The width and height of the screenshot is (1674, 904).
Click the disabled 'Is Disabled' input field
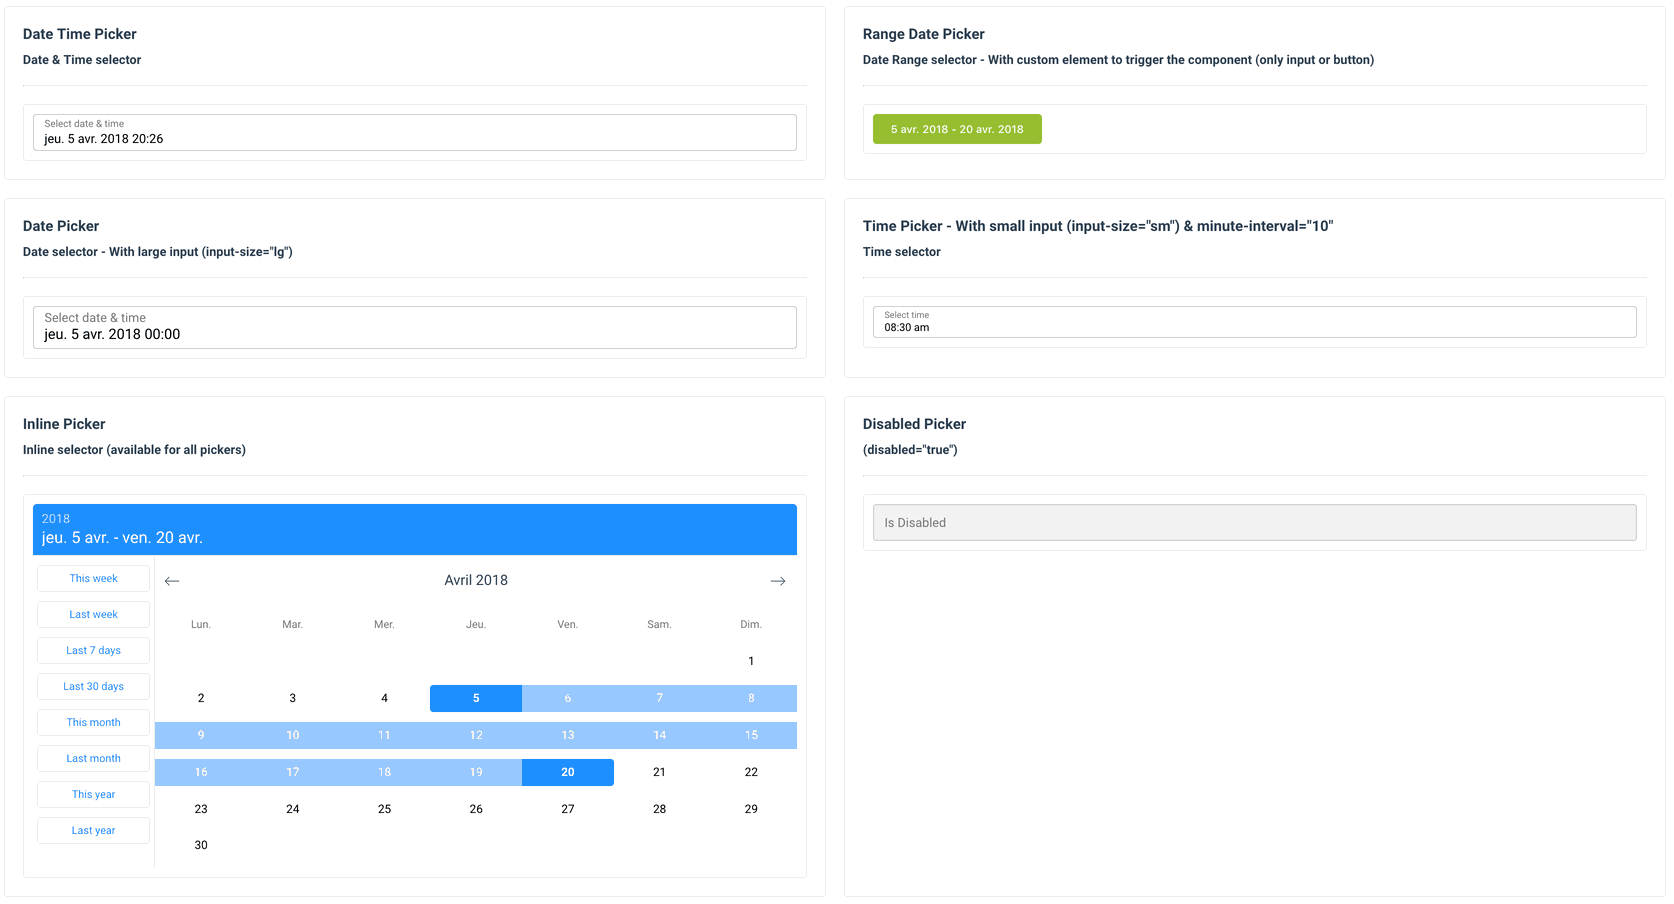1253,522
